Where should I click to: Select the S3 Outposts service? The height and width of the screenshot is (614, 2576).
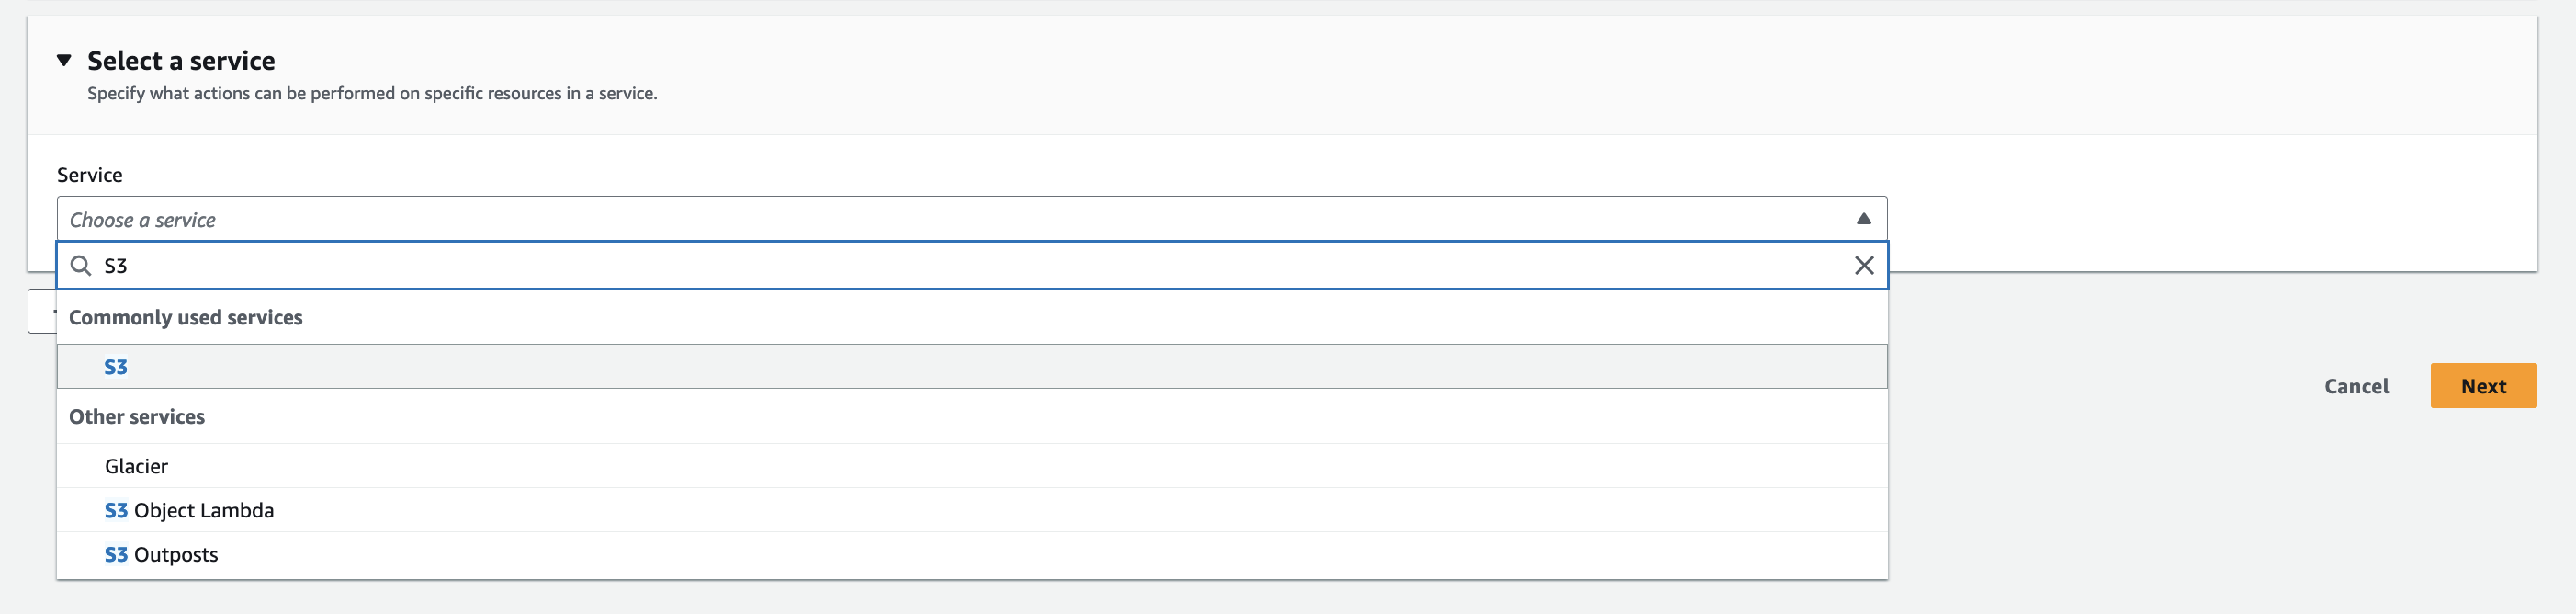point(161,553)
